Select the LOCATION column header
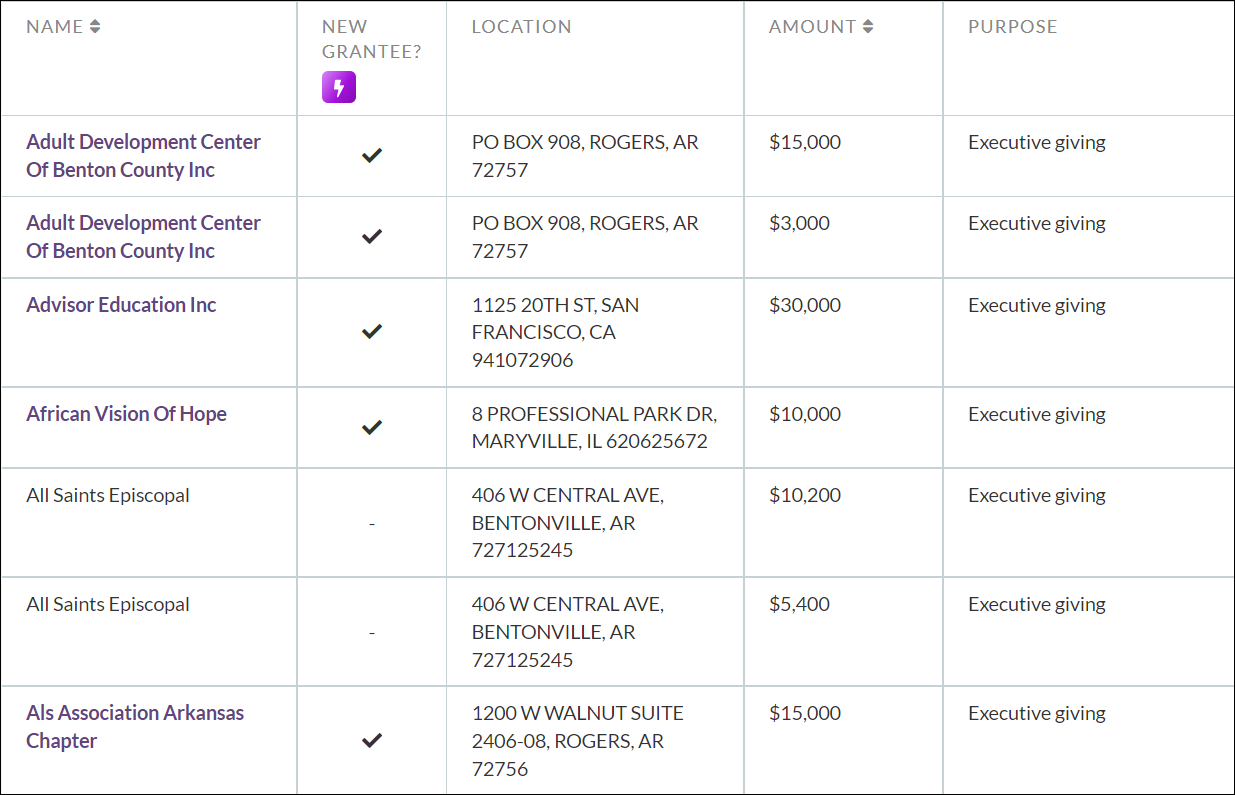Screen dimensions: 1235x795 pyautogui.click(x=522, y=27)
